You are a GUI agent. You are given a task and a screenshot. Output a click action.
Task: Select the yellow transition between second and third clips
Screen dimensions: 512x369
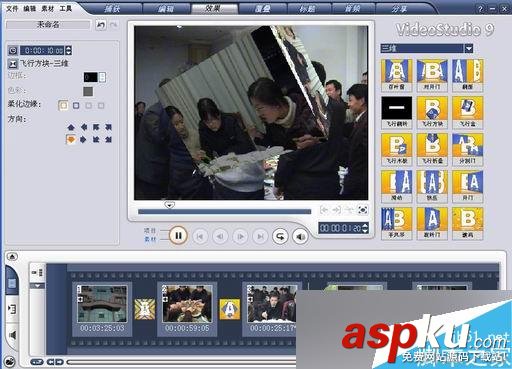pyautogui.click(x=230, y=309)
